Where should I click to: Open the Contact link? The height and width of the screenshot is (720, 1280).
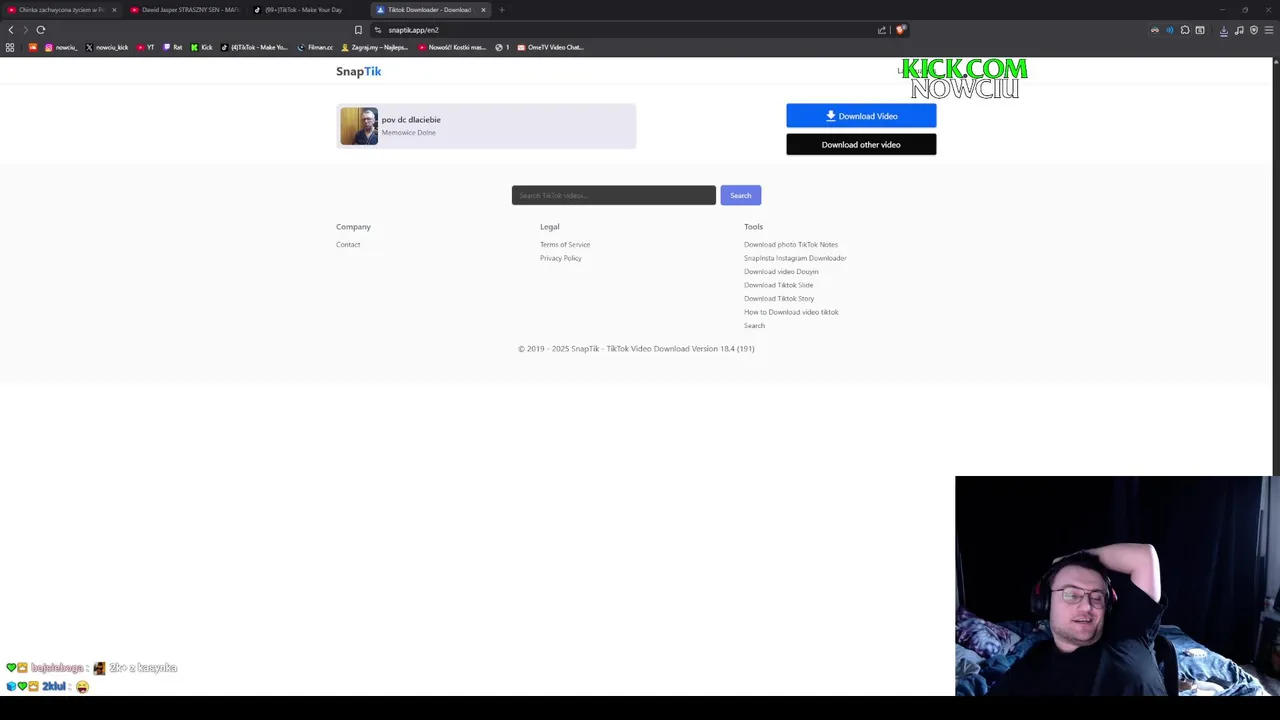tap(348, 244)
